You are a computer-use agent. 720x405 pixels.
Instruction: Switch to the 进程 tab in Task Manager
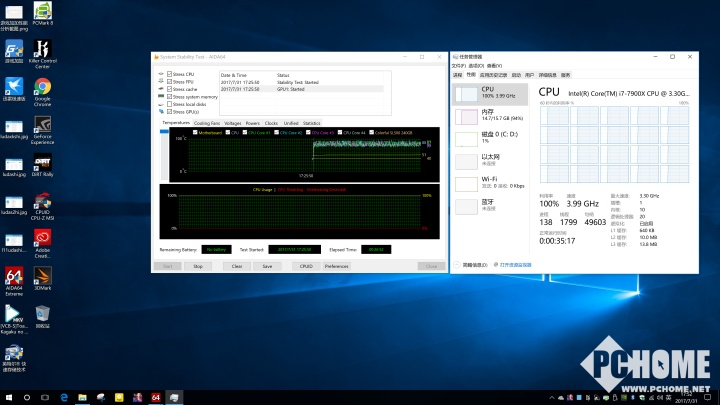[457, 75]
